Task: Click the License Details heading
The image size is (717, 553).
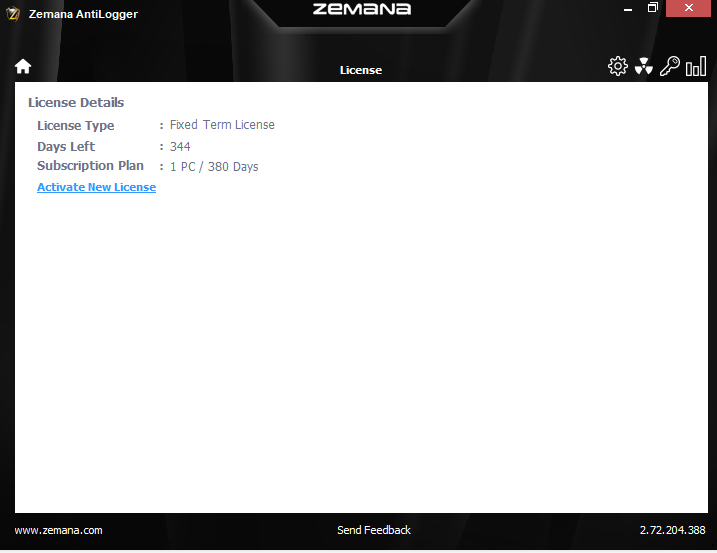Action: coord(76,102)
